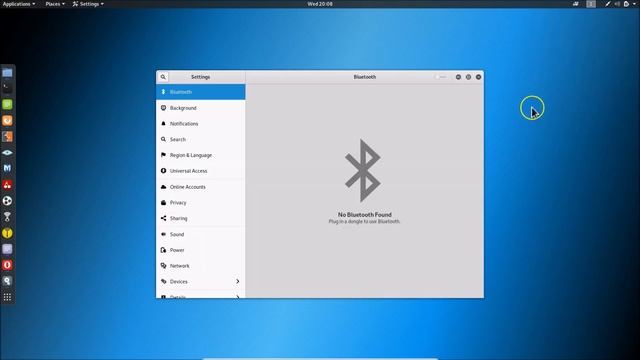Click the lavender square dock icon
Viewport: 640px width, 360px height.
(x=7, y=249)
